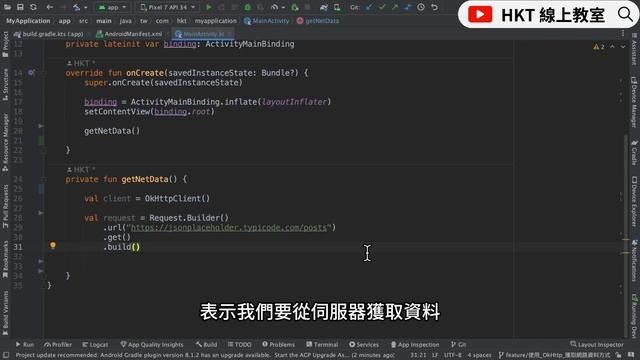The width and height of the screenshot is (640, 360).
Task: Click the Sync Project with Gradle icon
Action: (324, 7)
